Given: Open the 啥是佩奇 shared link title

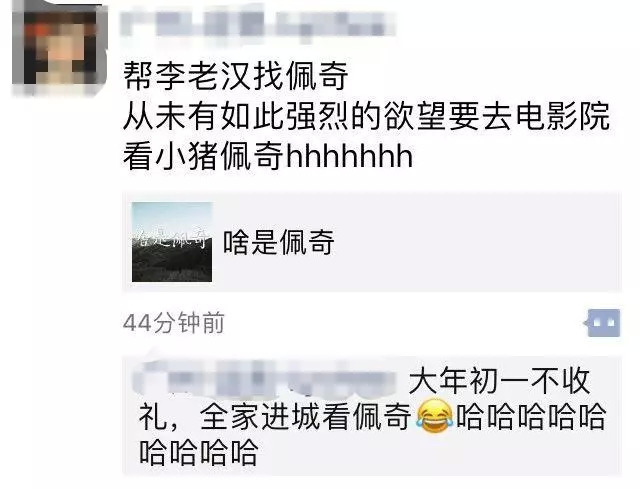Looking at the screenshot, I should 279,242.
